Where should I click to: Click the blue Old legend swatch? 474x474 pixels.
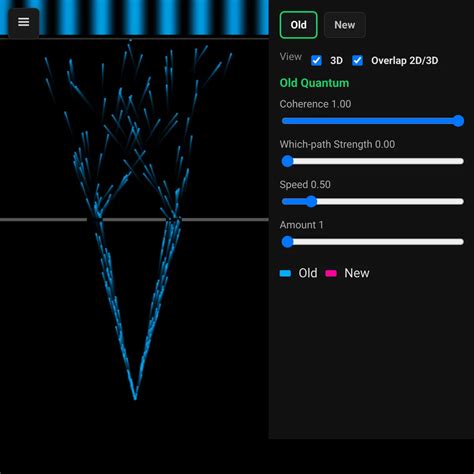click(285, 274)
